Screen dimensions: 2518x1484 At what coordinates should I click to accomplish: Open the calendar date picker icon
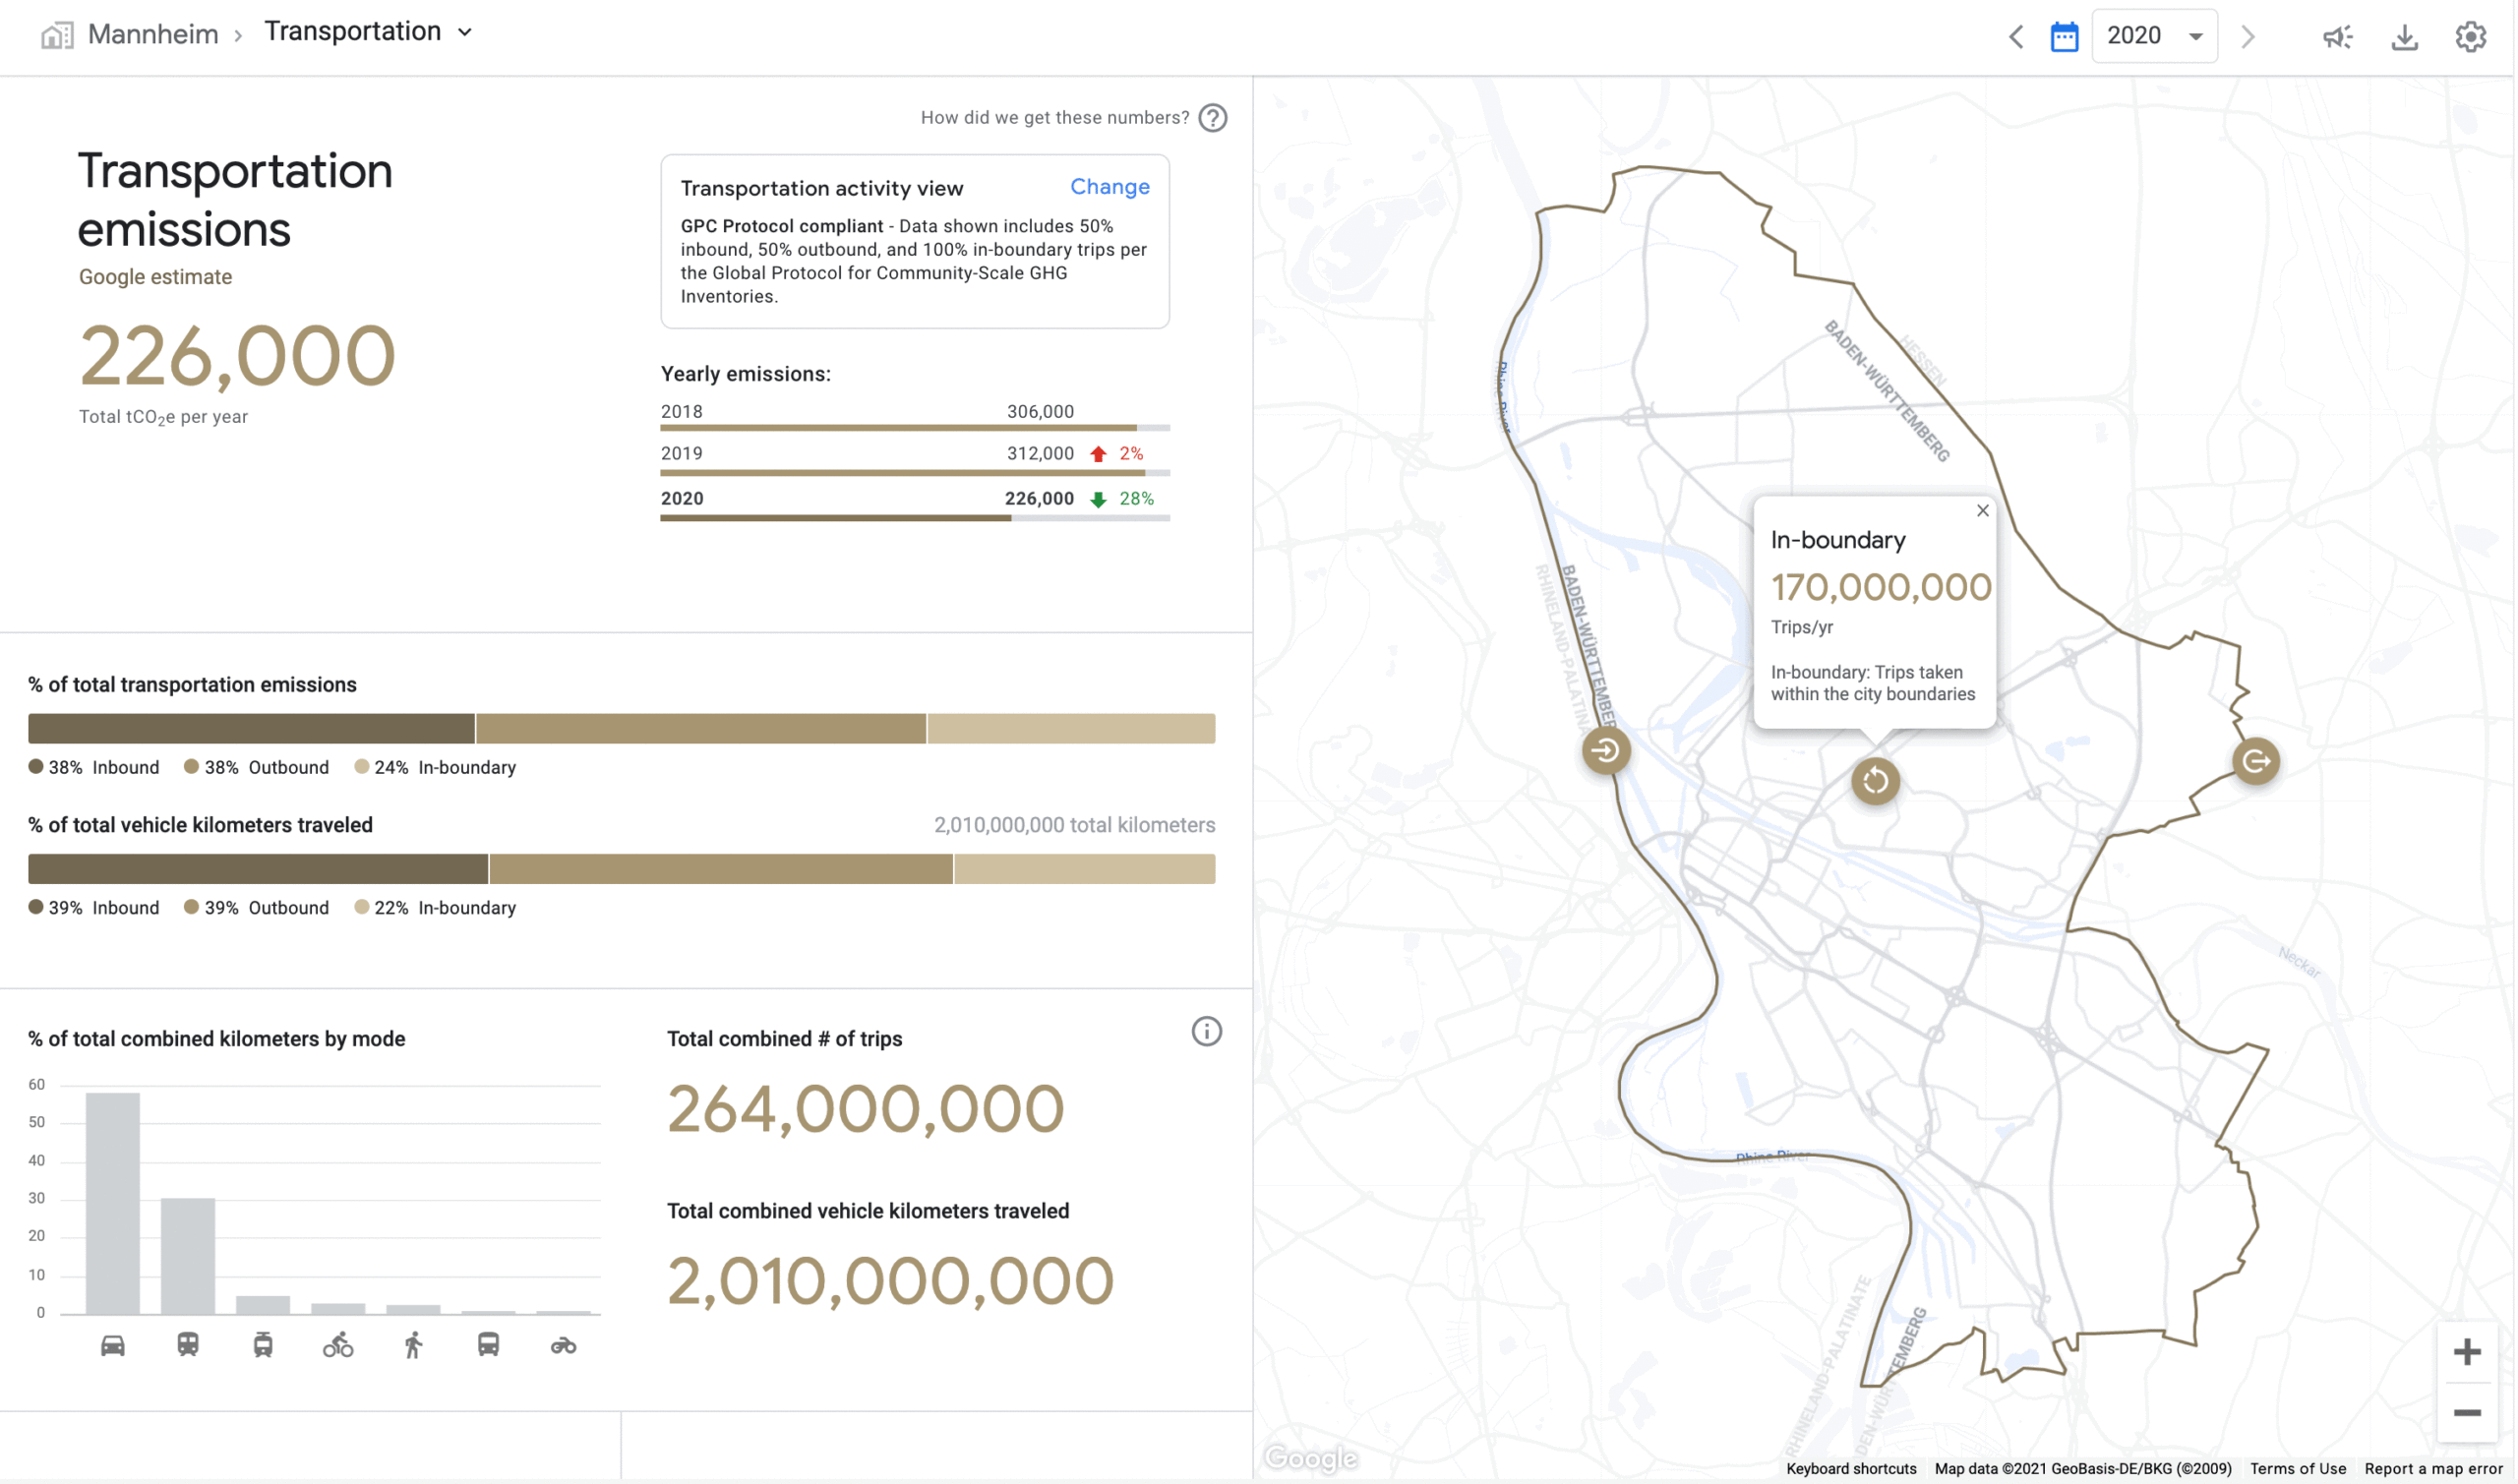tap(2064, 37)
